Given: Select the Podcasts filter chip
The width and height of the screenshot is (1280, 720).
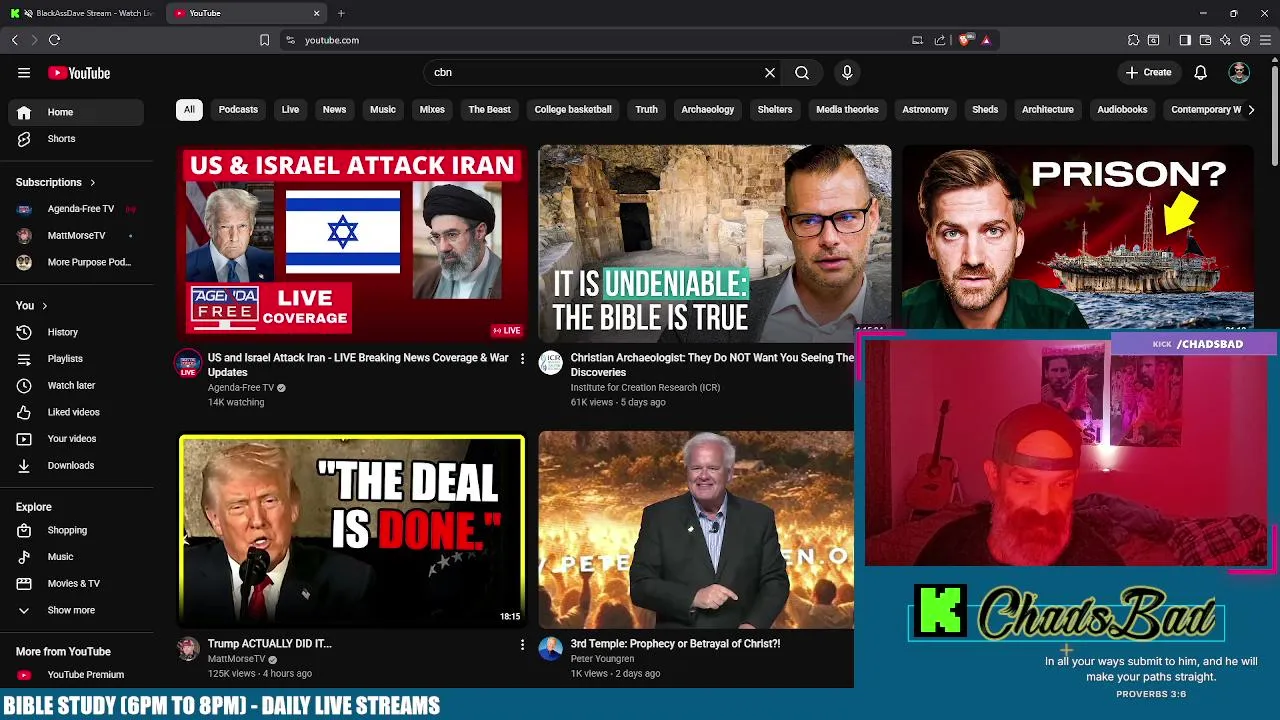Looking at the screenshot, I should [x=238, y=110].
